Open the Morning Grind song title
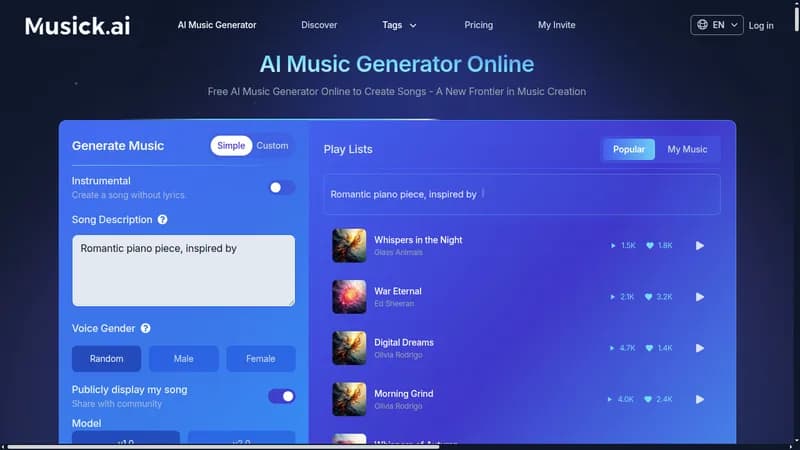Viewport: 800px width, 450px height. pos(404,393)
